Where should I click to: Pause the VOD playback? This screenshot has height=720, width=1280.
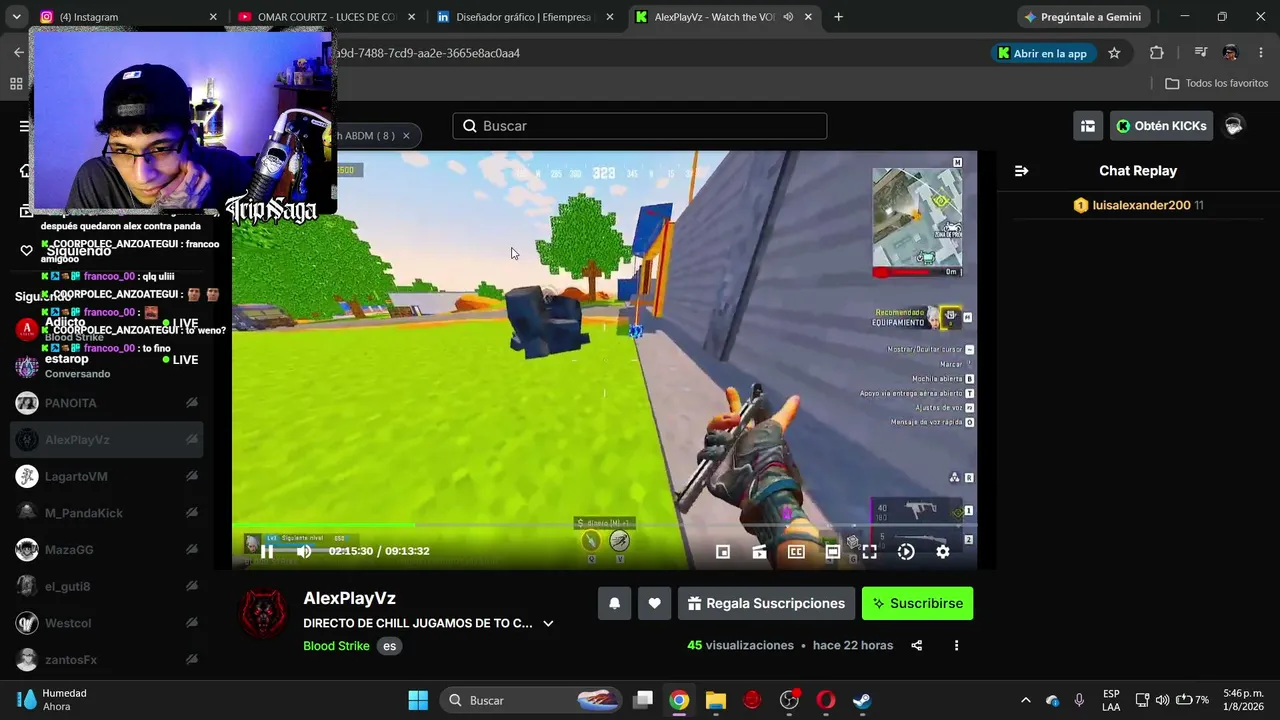(x=267, y=551)
